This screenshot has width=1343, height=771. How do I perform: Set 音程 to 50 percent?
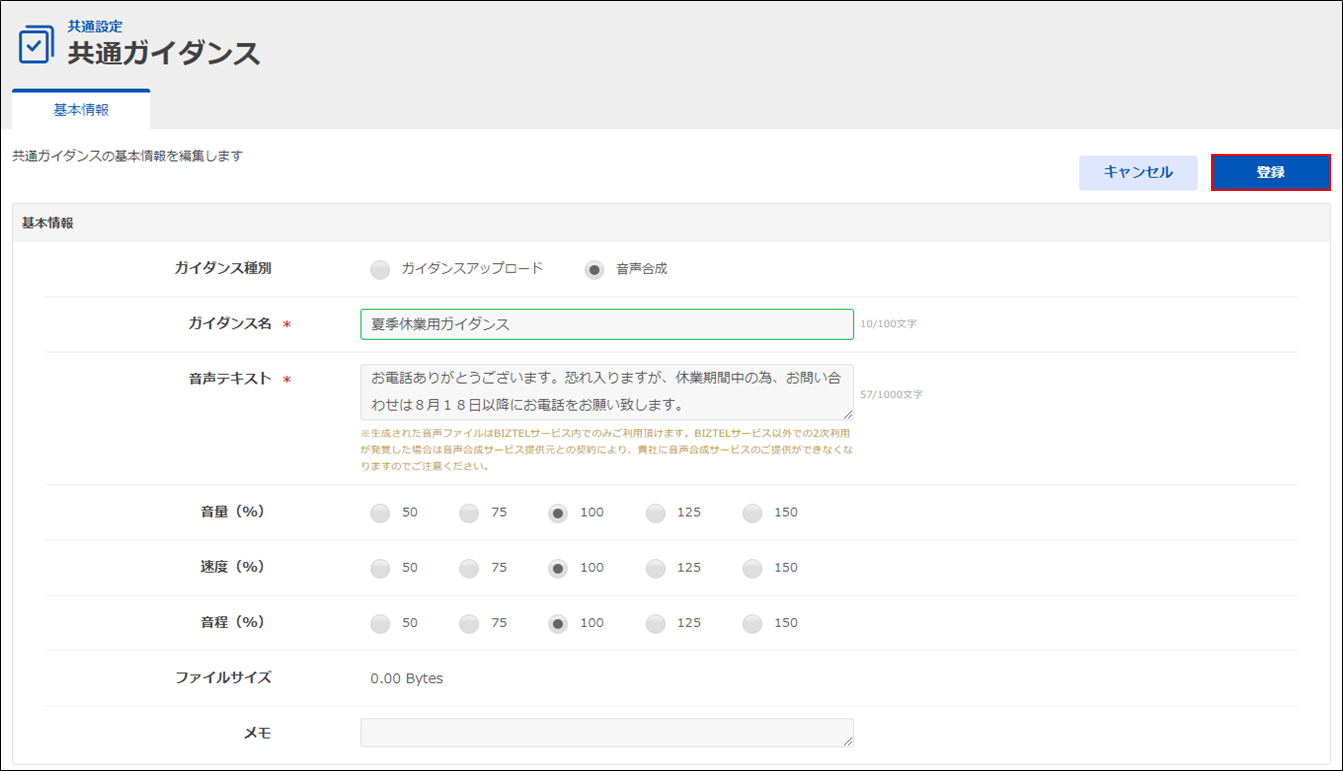[x=380, y=623]
